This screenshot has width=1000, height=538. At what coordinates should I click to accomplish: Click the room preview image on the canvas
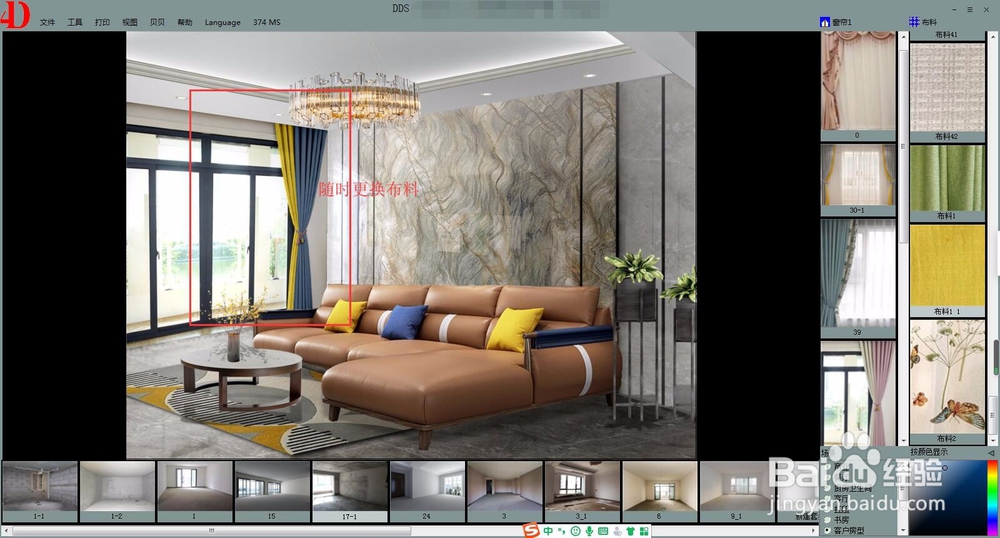point(411,245)
